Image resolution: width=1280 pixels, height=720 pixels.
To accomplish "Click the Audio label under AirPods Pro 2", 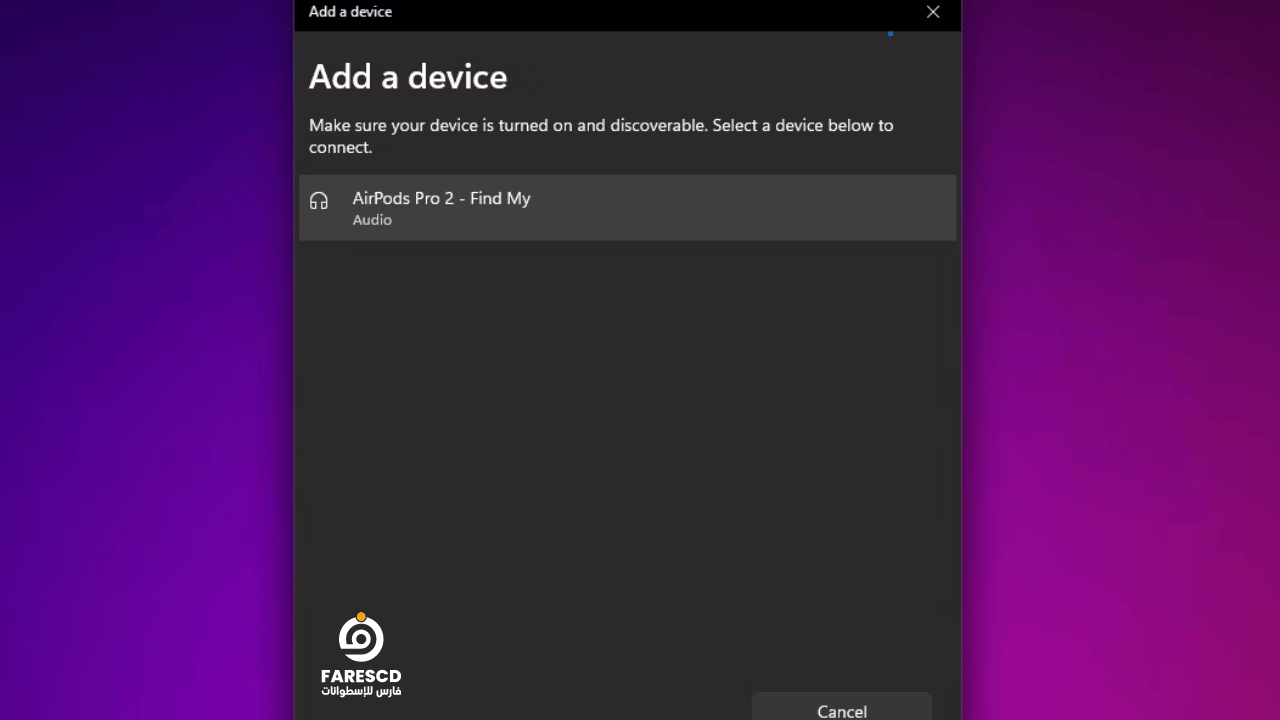I will [372, 220].
